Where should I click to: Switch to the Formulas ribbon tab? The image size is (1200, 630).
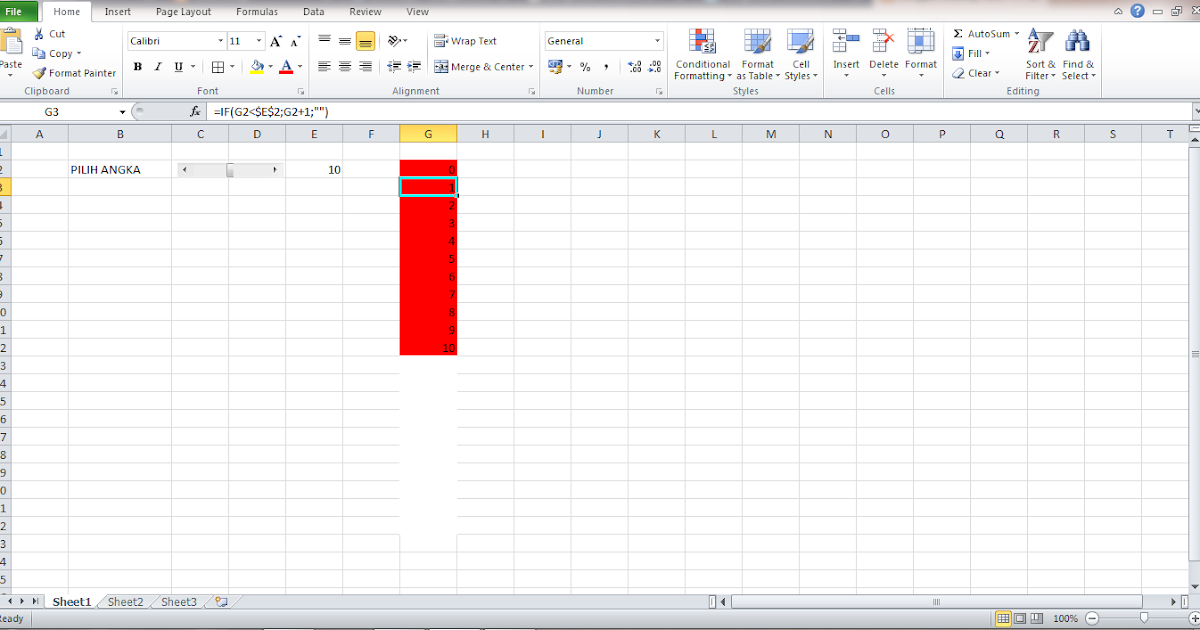coord(257,11)
